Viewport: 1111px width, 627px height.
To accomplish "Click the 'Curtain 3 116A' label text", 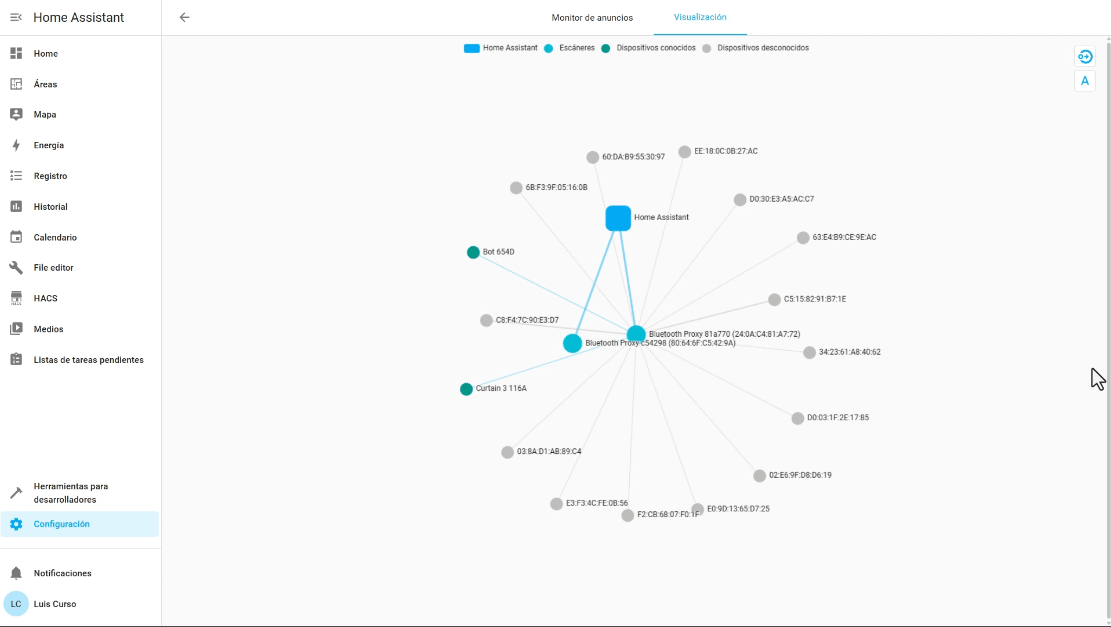I will [501, 389].
